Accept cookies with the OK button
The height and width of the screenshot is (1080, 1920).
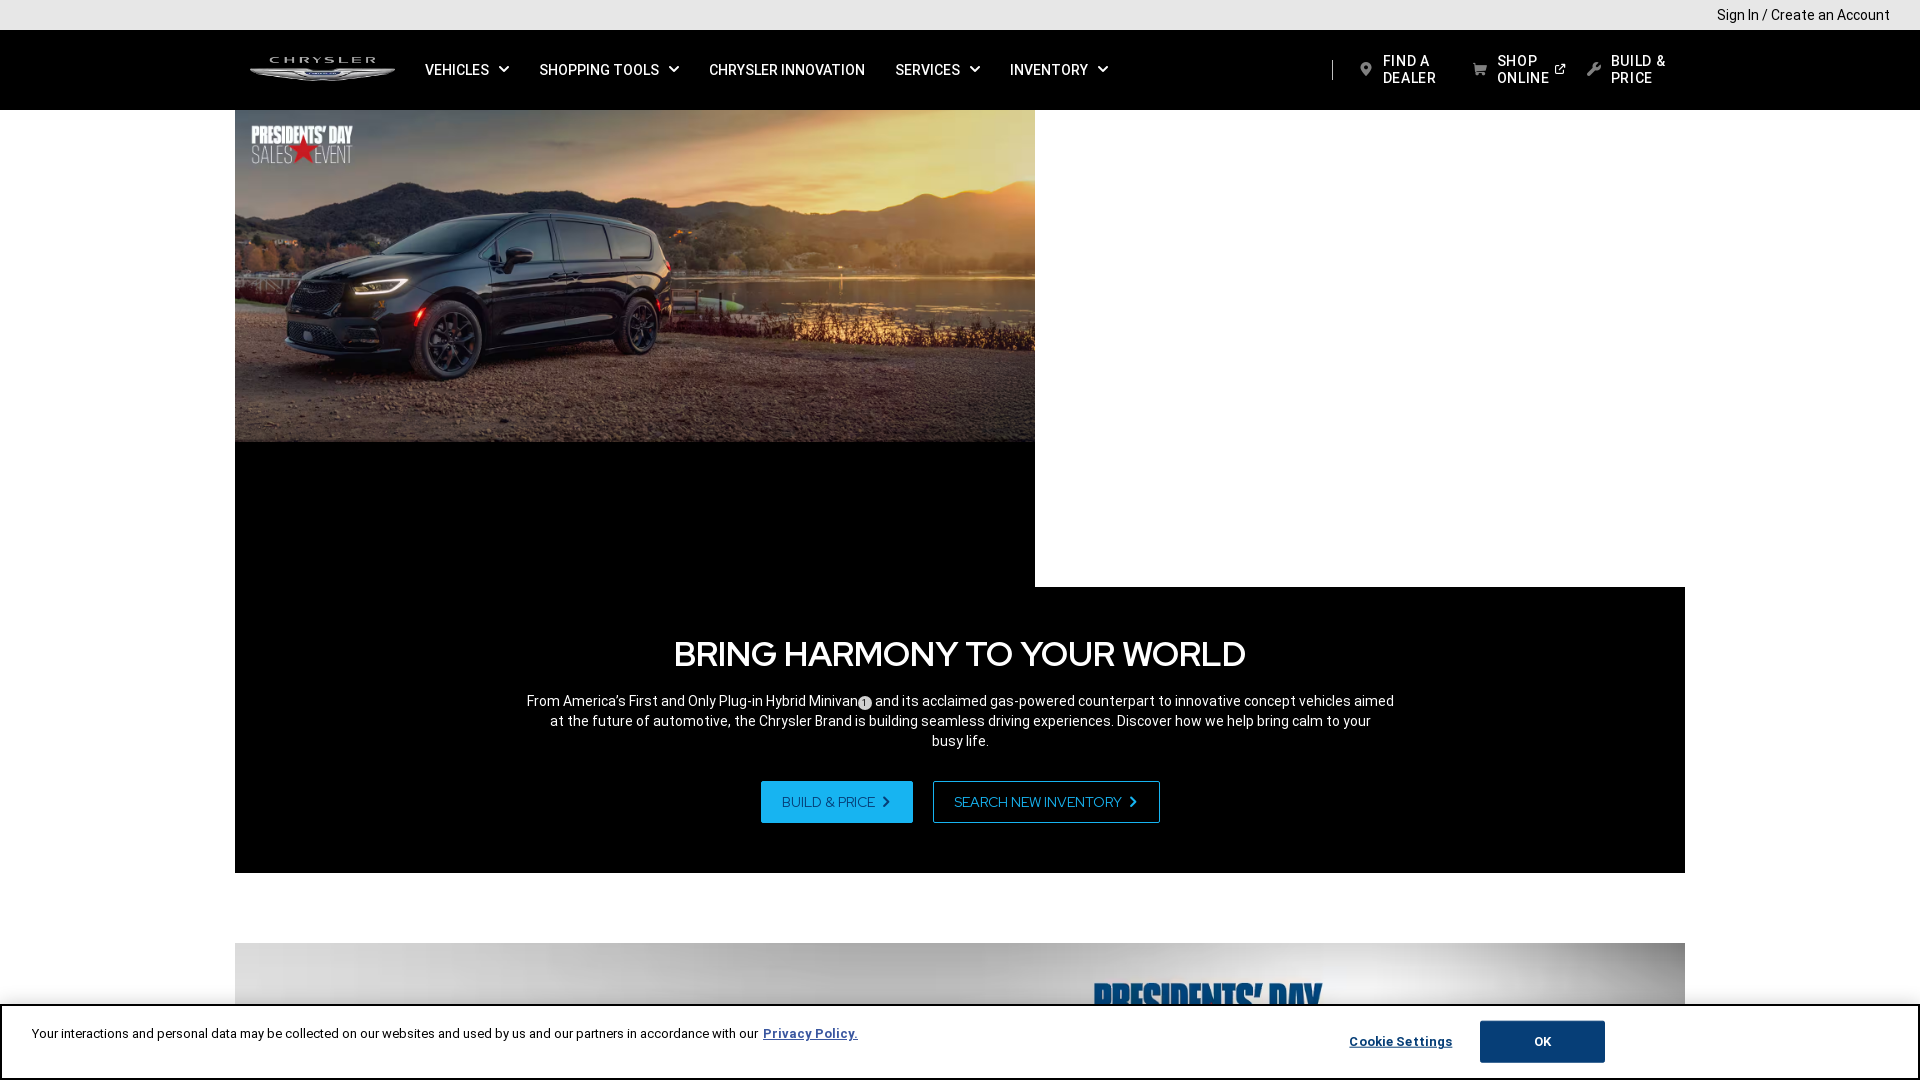click(x=1542, y=1042)
